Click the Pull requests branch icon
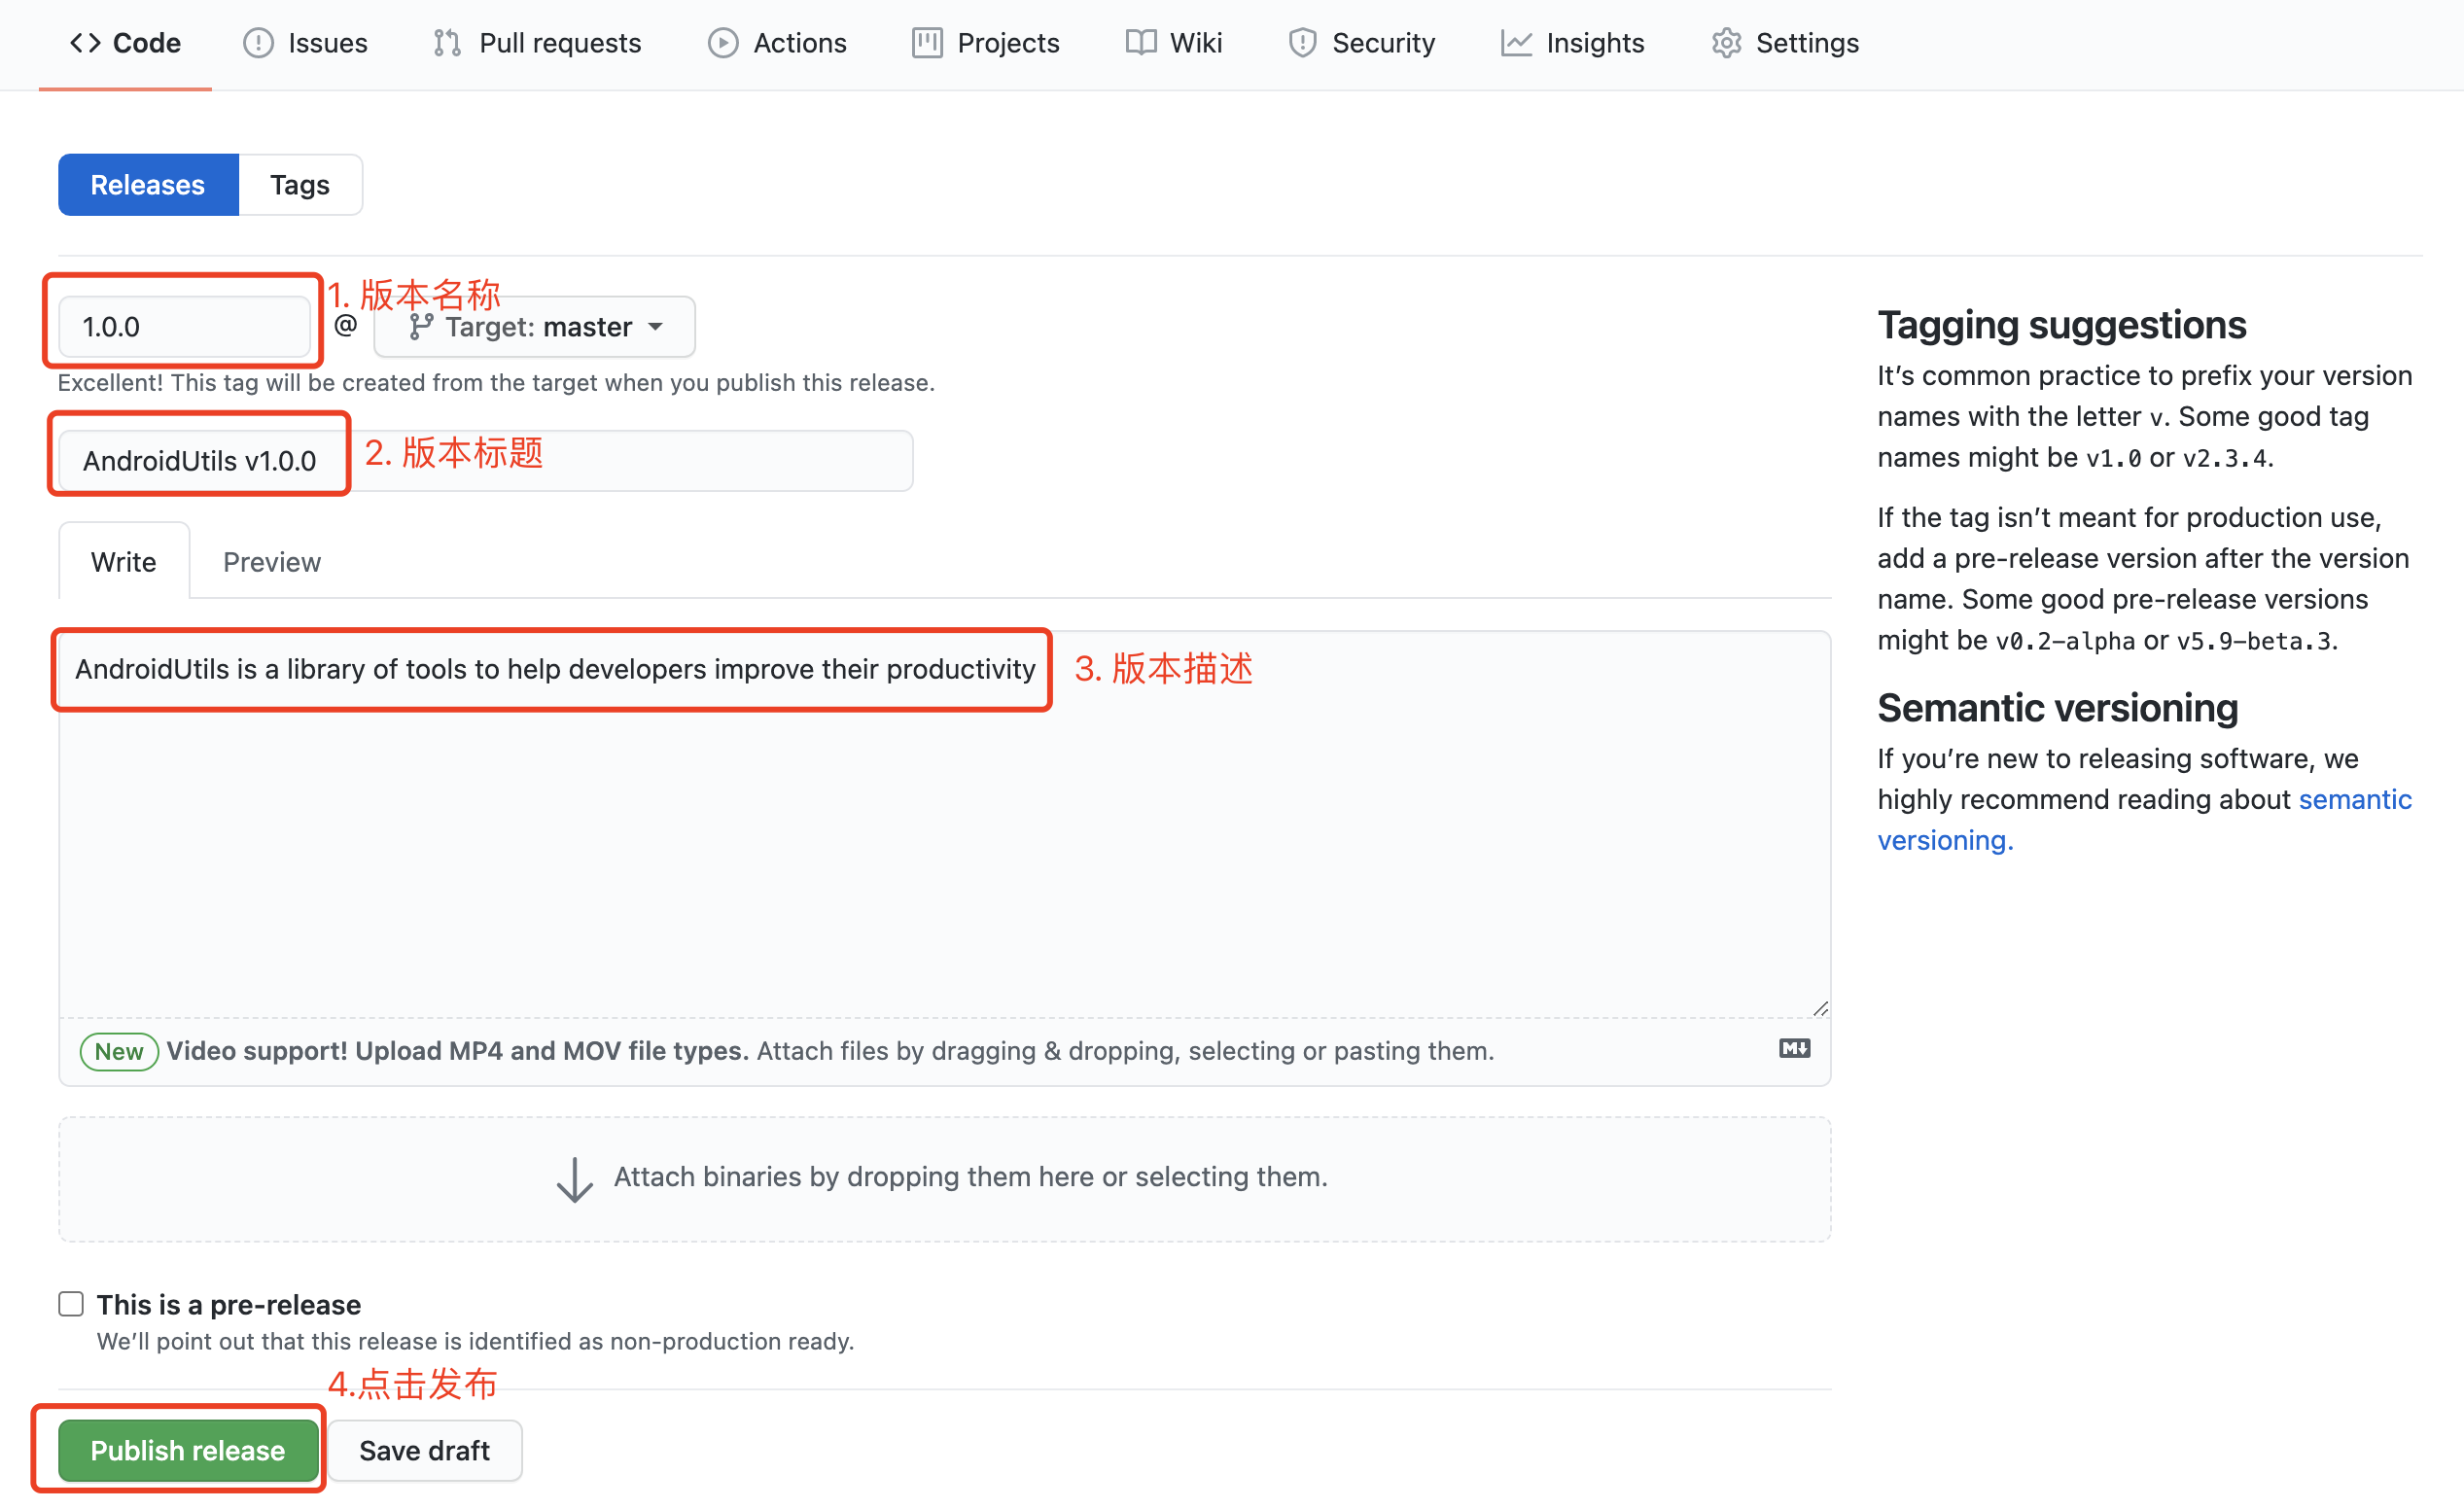 click(x=447, y=43)
